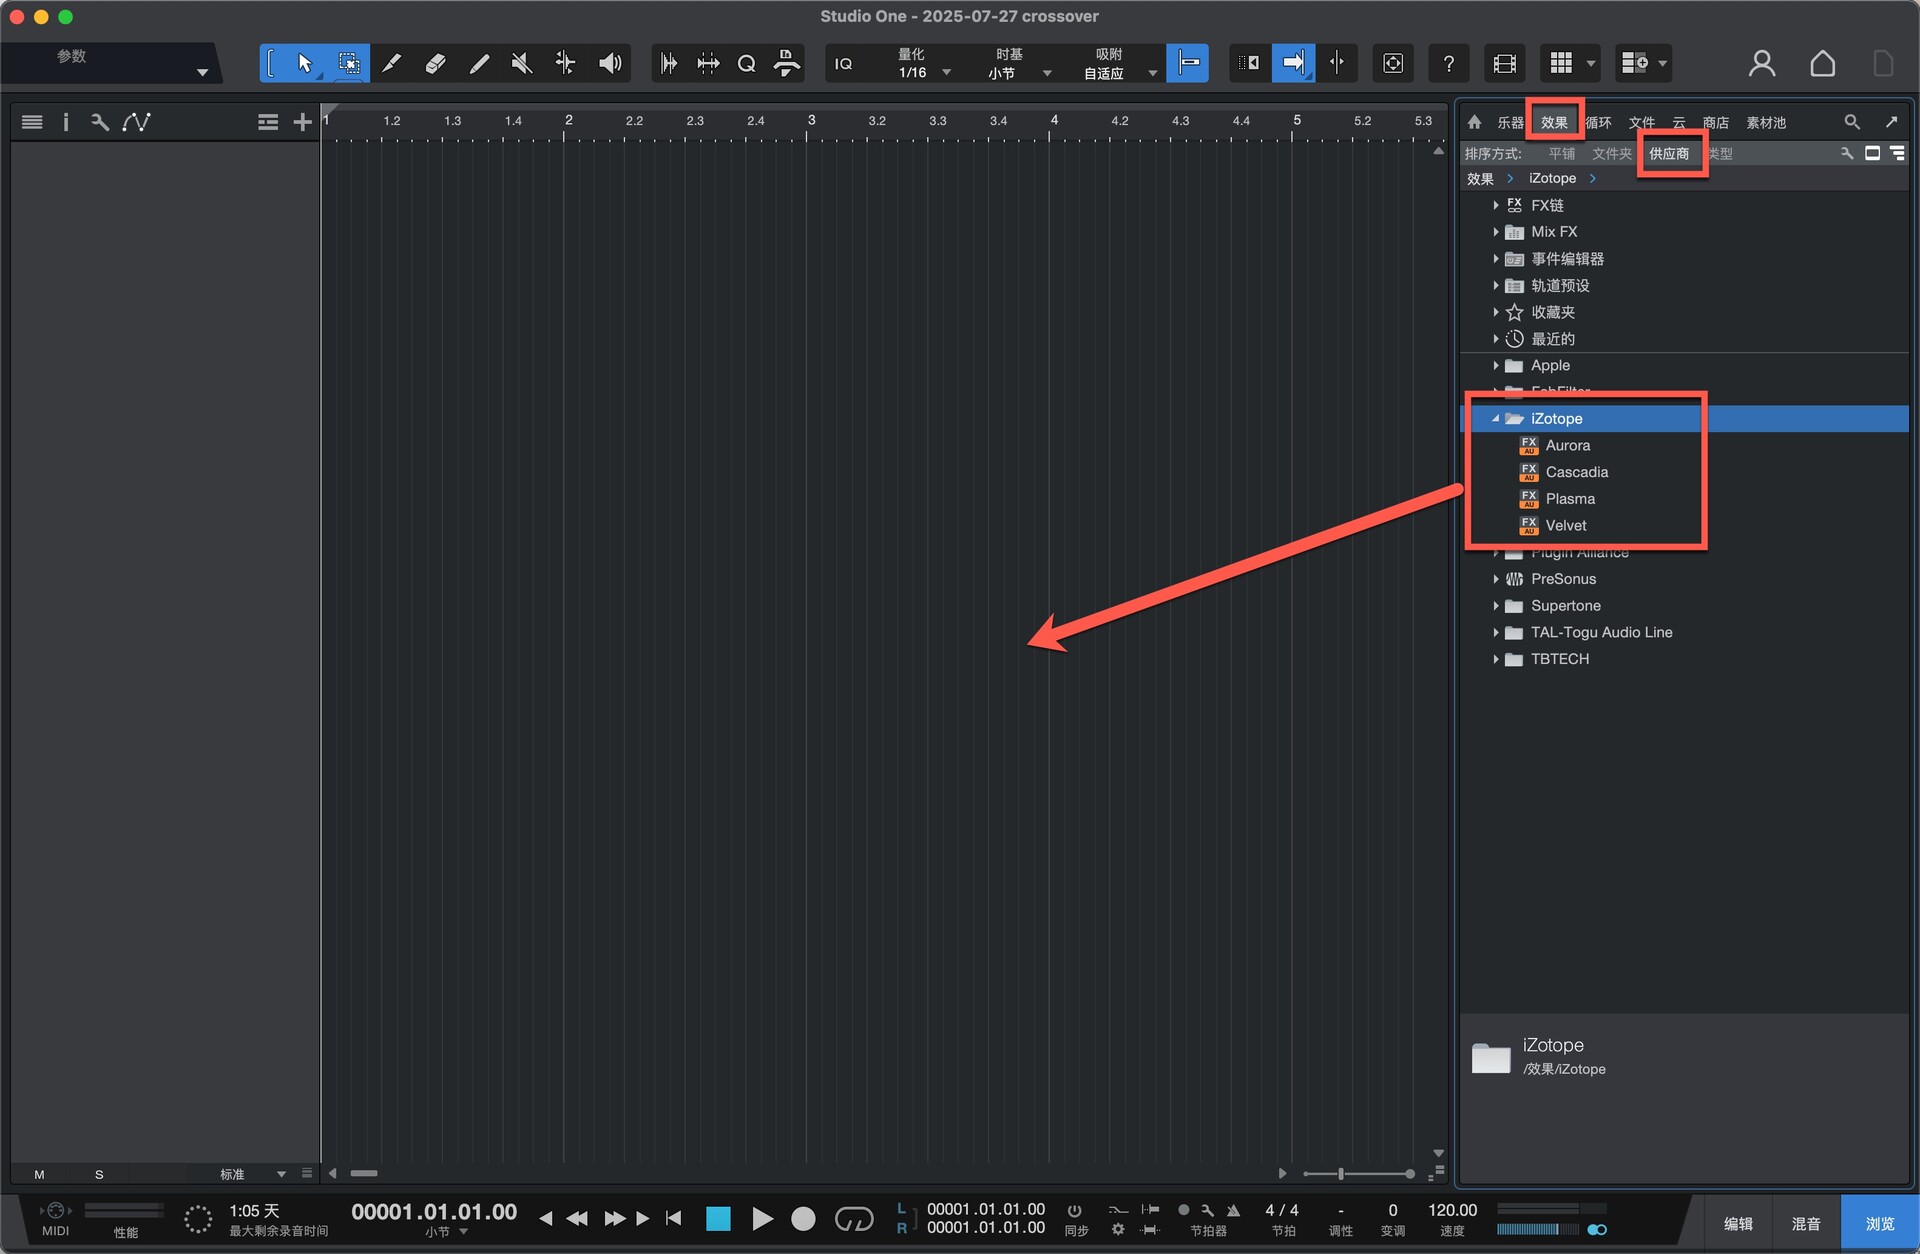Click the browser home icon
This screenshot has height=1254, width=1920.
[x=1474, y=122]
